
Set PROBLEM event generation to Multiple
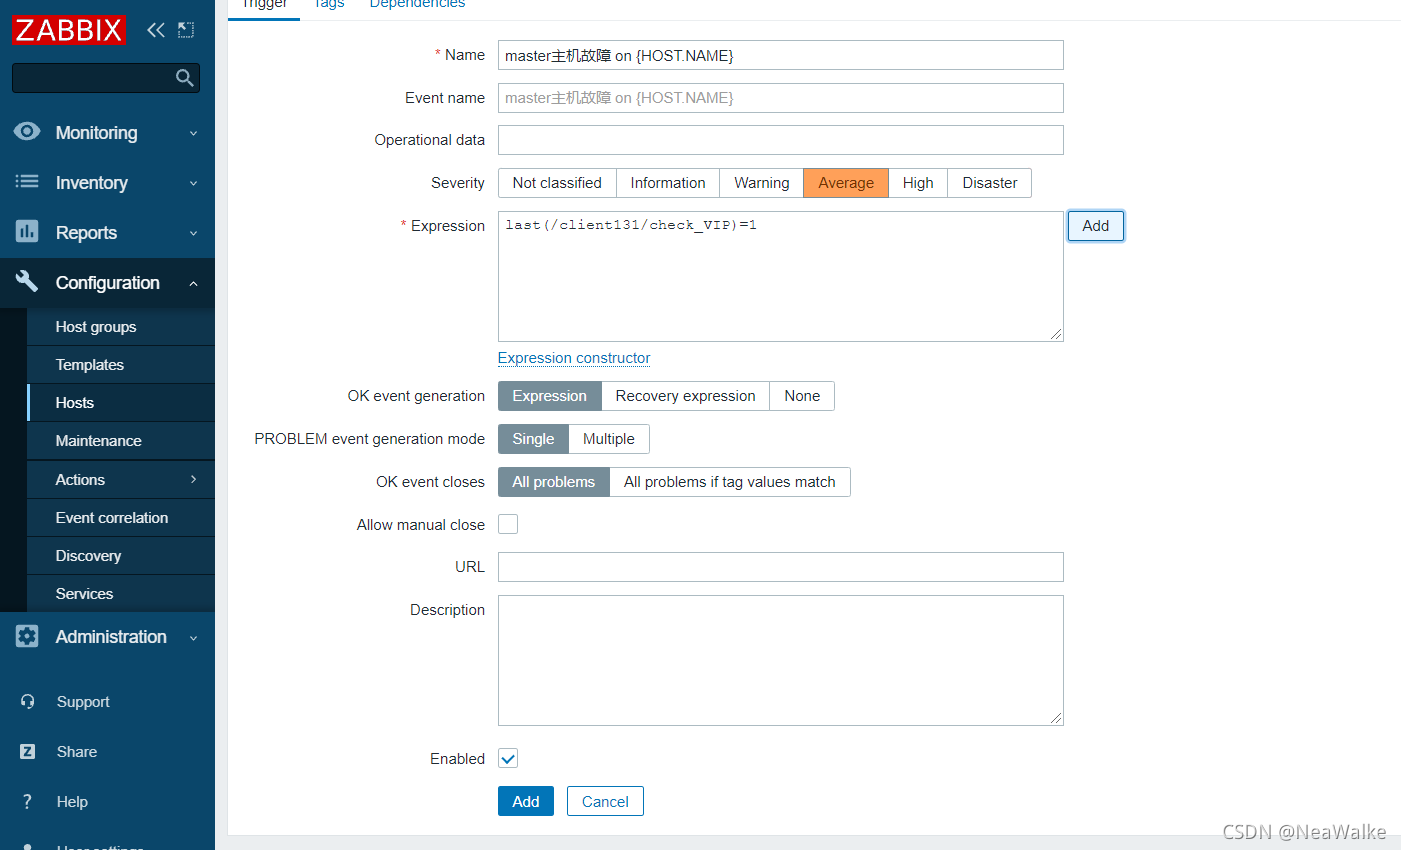click(609, 439)
